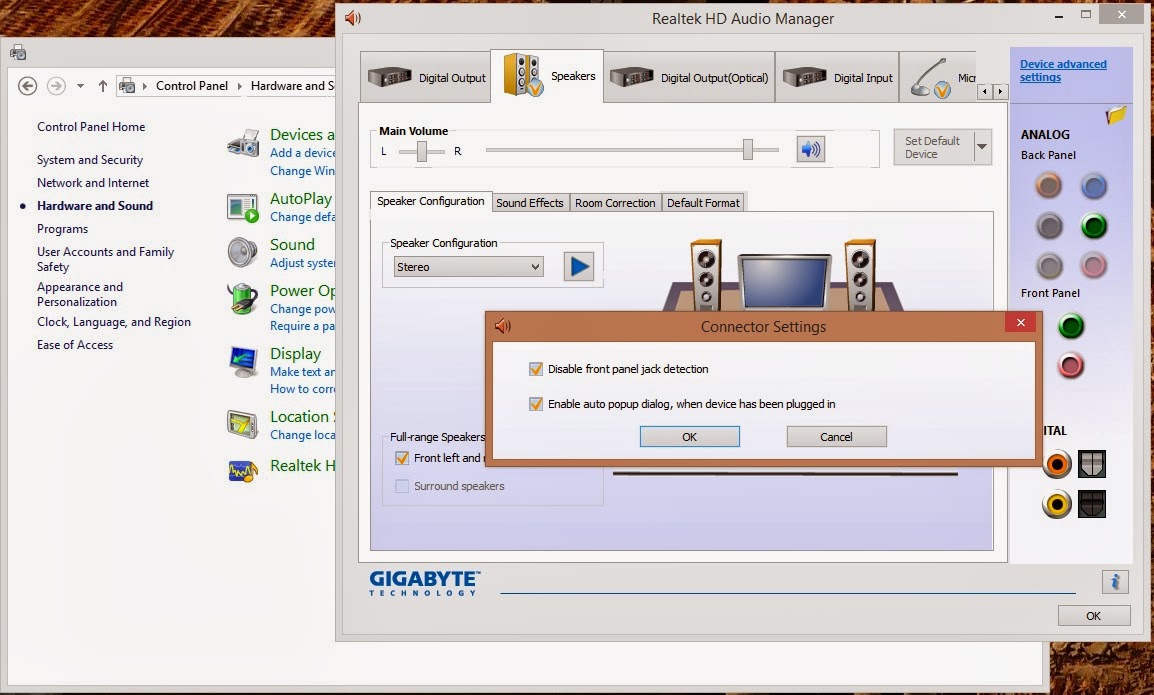The height and width of the screenshot is (695, 1154).
Task: Switch to the Microphone tab
Action: pos(938,77)
